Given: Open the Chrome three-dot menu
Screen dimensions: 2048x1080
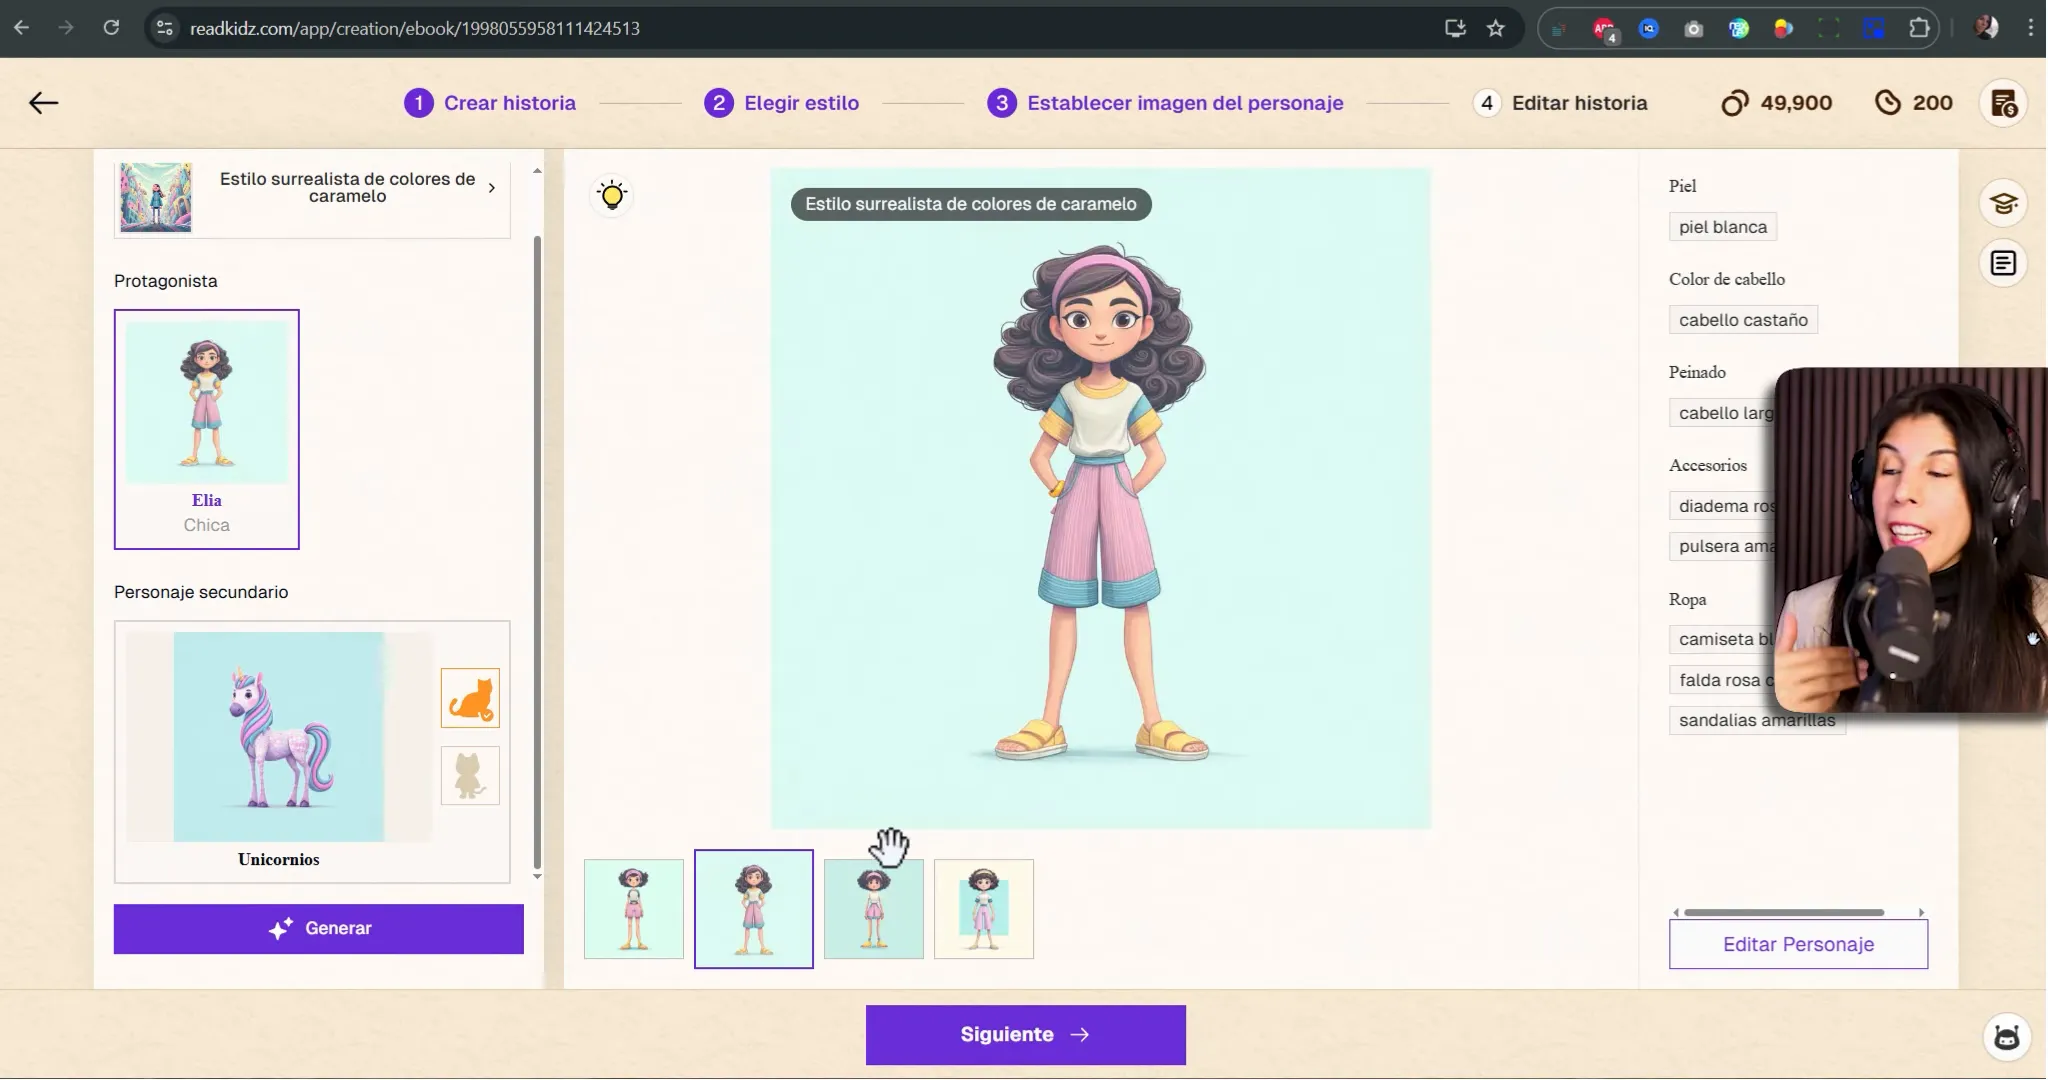Looking at the screenshot, I should (2029, 27).
